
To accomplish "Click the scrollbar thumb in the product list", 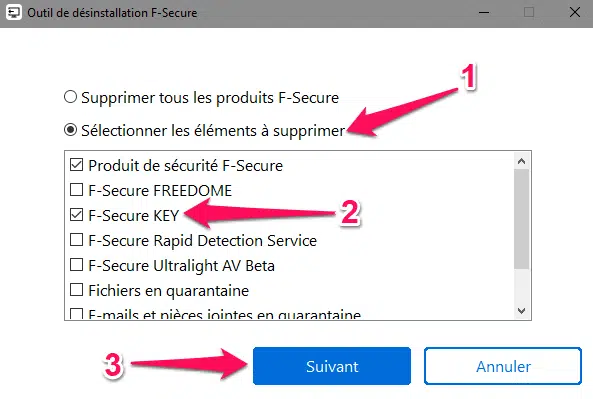I will [522, 219].
